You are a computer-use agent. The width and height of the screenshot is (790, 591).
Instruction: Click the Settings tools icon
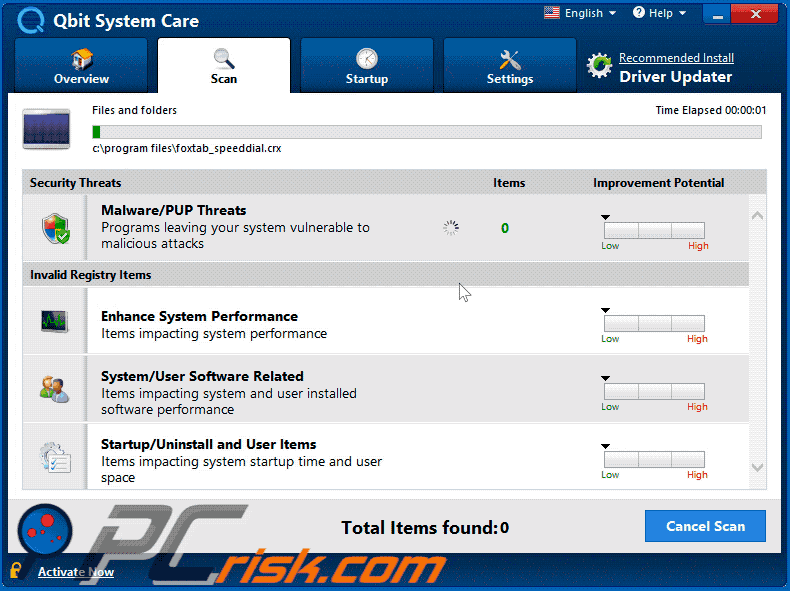pos(510,59)
